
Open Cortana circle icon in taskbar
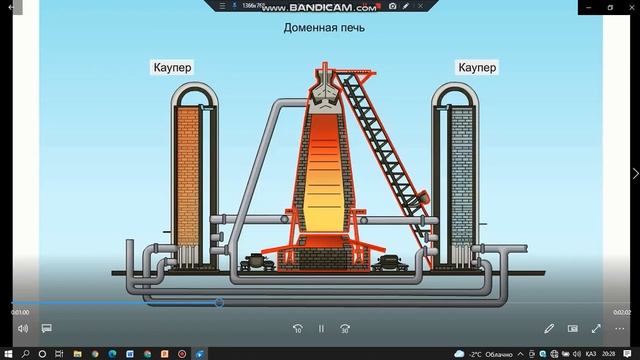[x=42, y=354]
